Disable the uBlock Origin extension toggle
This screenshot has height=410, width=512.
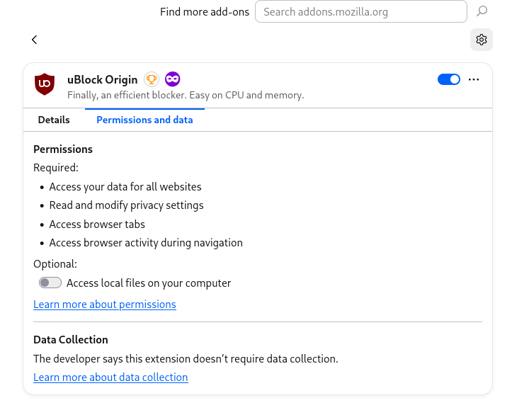coord(449,79)
